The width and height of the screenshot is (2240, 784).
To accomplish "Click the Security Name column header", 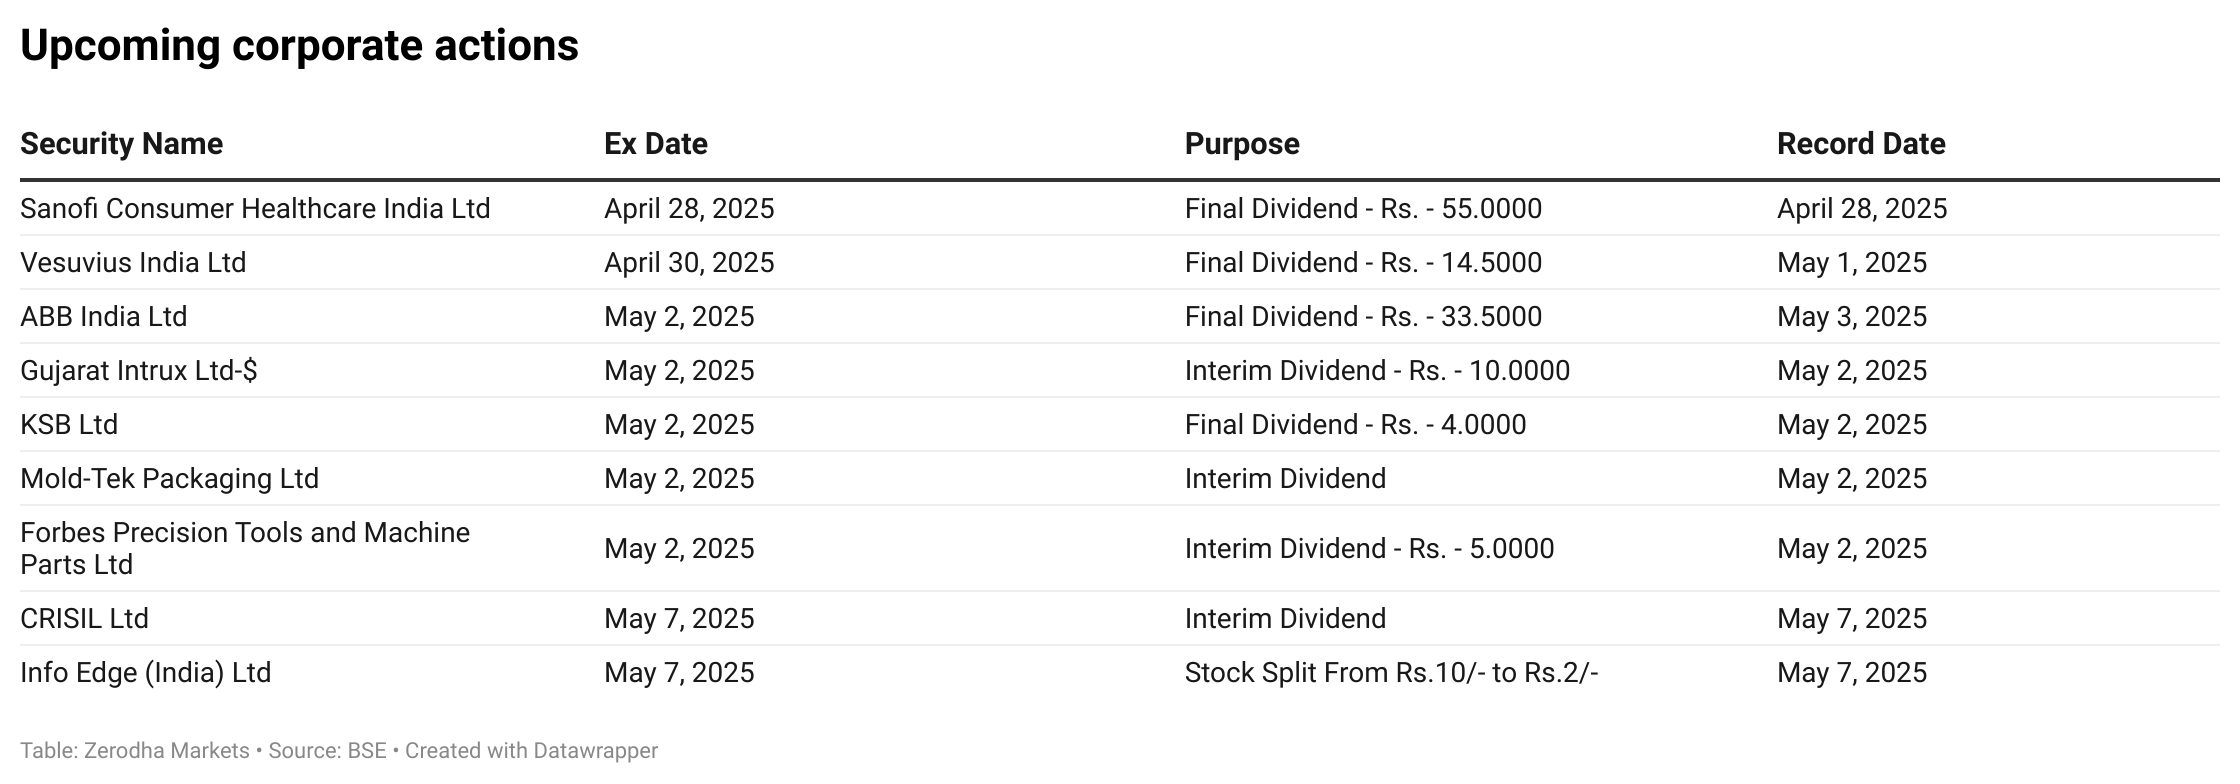I will tap(121, 144).
